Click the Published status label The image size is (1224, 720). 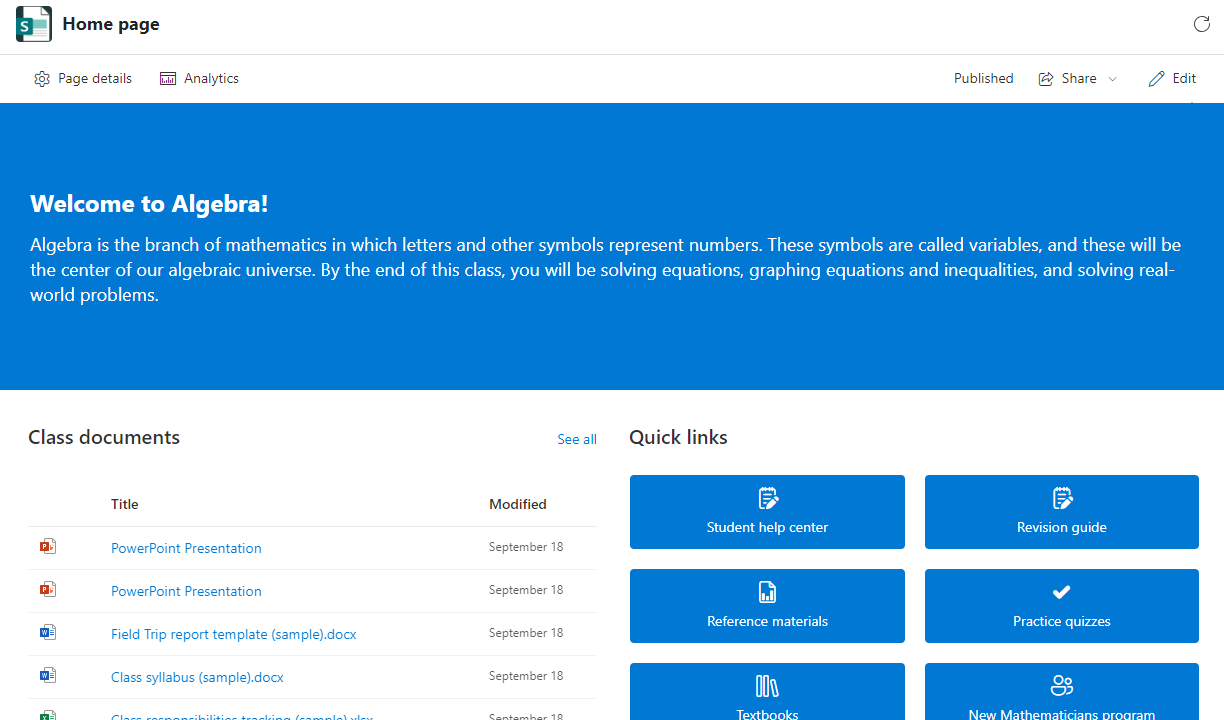(983, 78)
